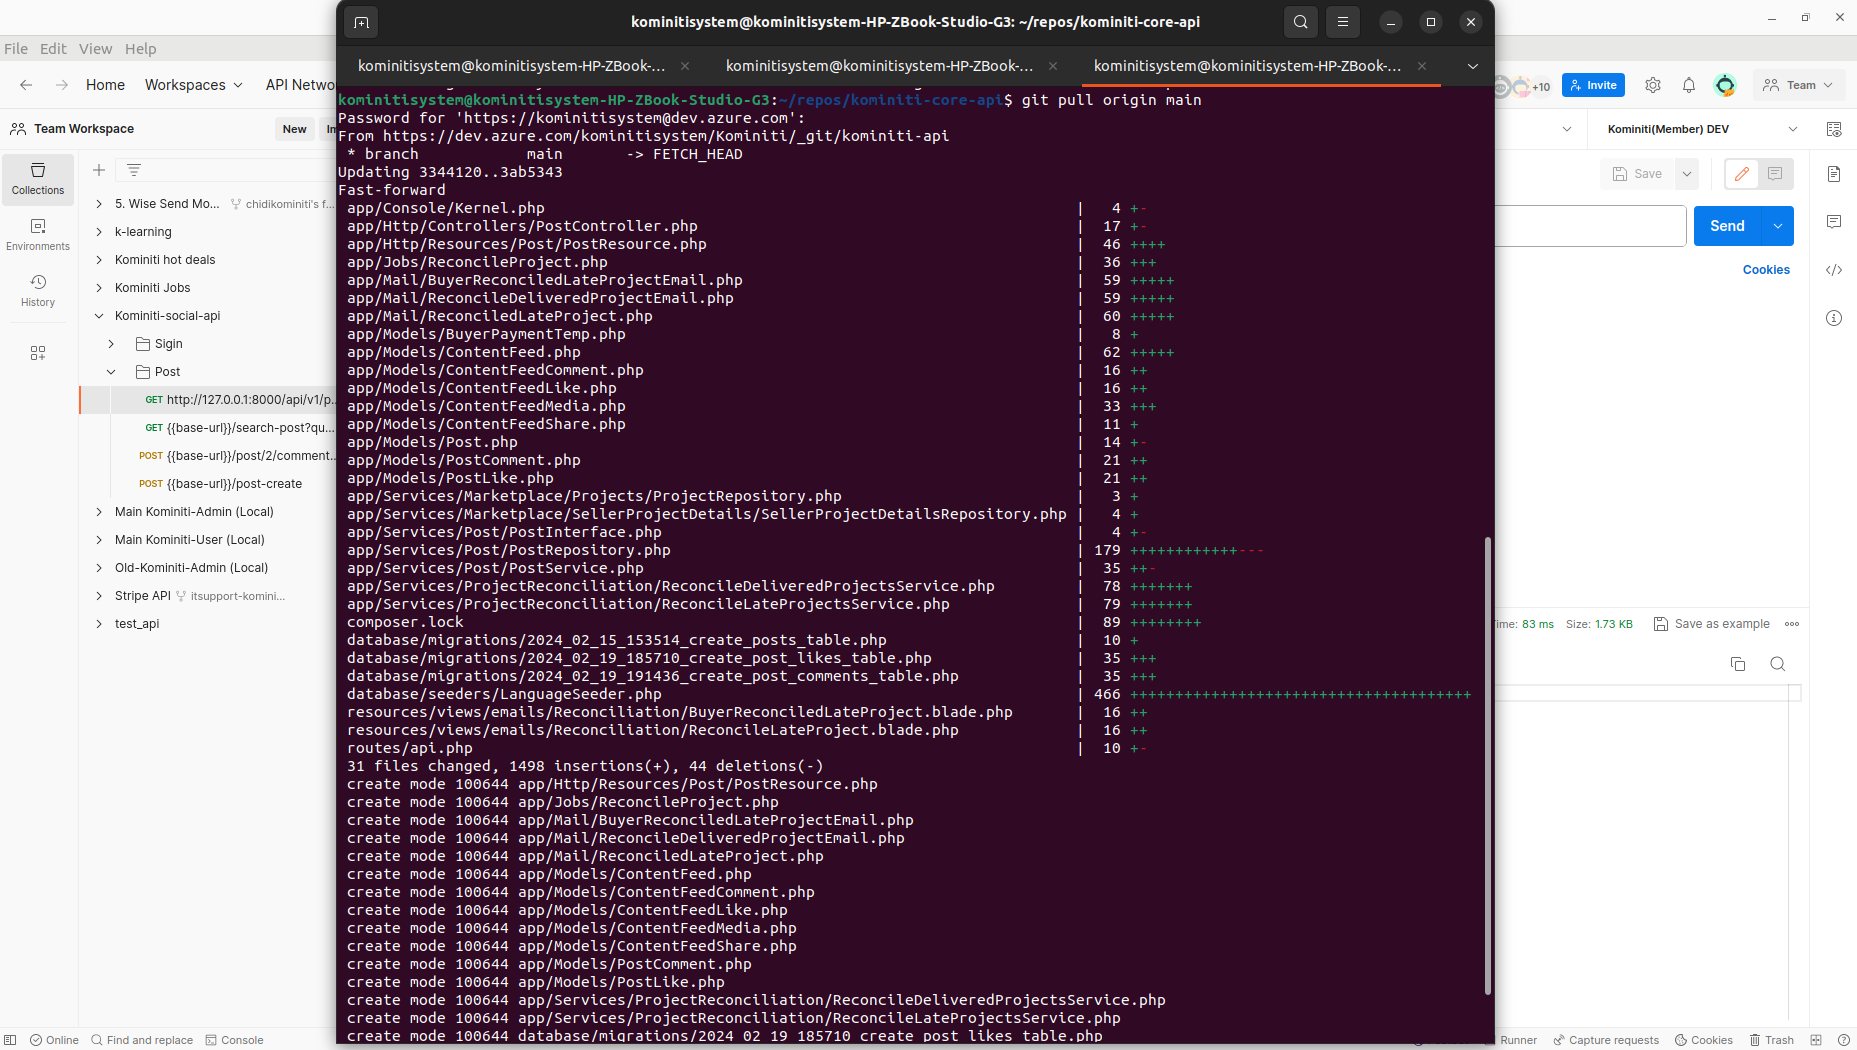Open Postman settings gear icon
This screenshot has width=1857, height=1050.
pyautogui.click(x=1653, y=86)
